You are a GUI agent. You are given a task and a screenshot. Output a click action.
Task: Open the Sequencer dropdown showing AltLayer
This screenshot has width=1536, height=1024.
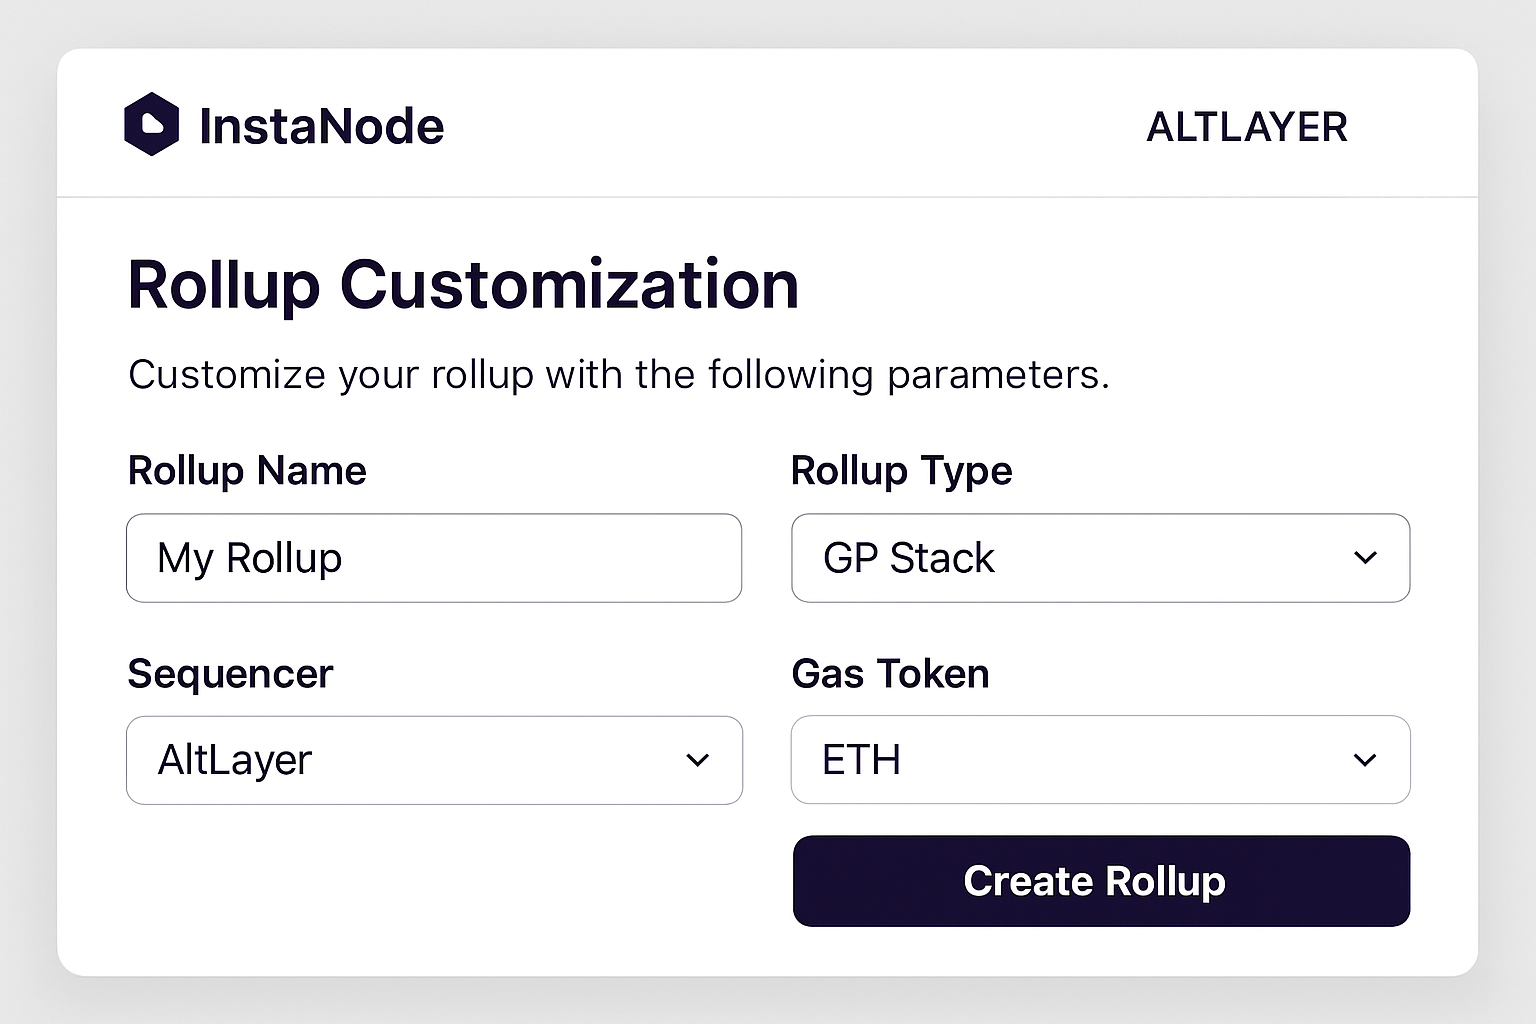(x=434, y=760)
